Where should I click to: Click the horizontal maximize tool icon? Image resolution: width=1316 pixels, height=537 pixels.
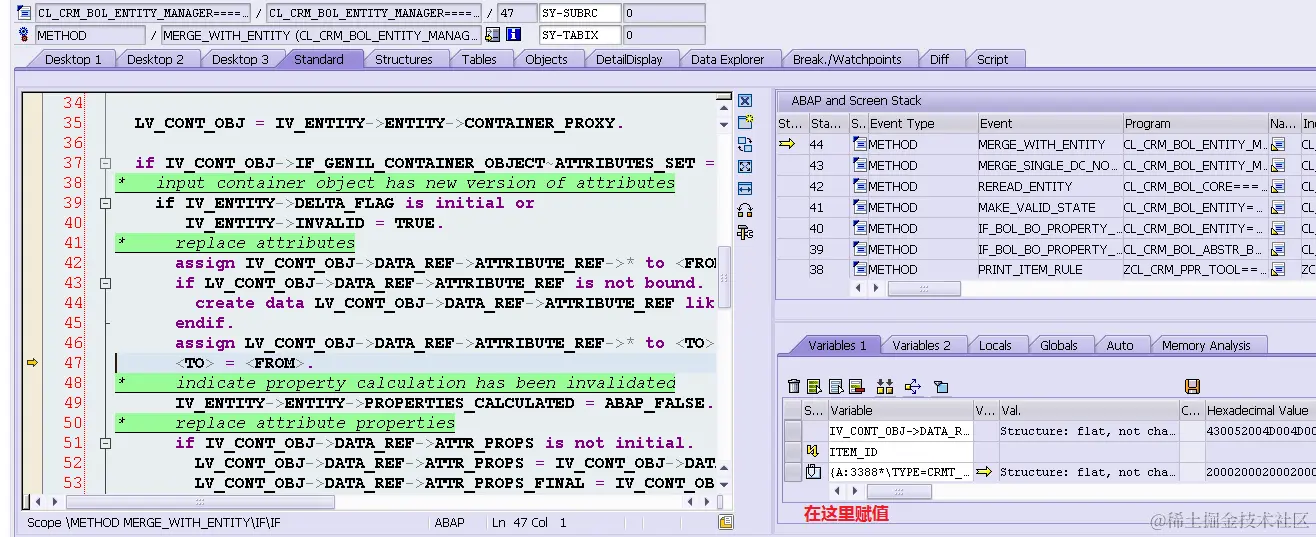tap(744, 188)
